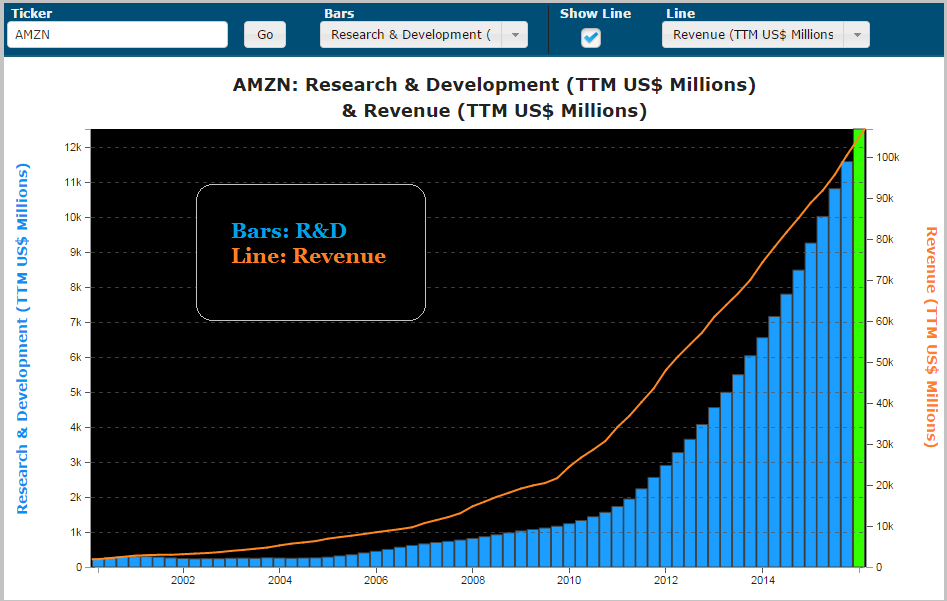Click the '20k' right axis value
The width and height of the screenshot is (947, 601).
tap(885, 486)
